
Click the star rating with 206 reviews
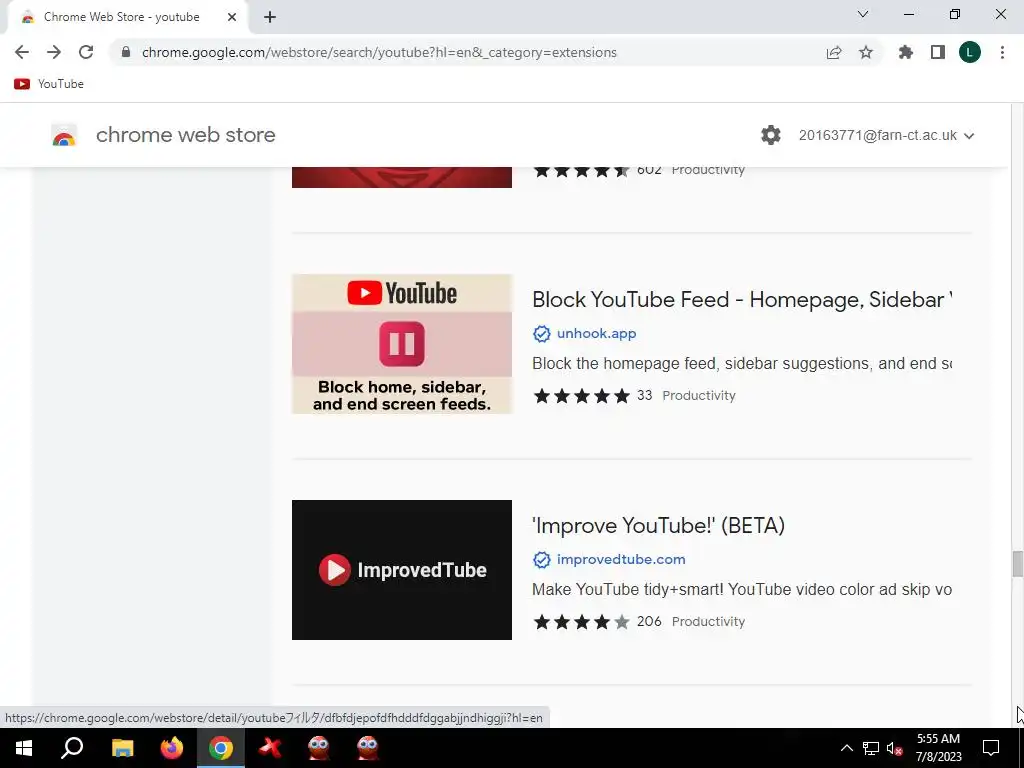click(581, 622)
